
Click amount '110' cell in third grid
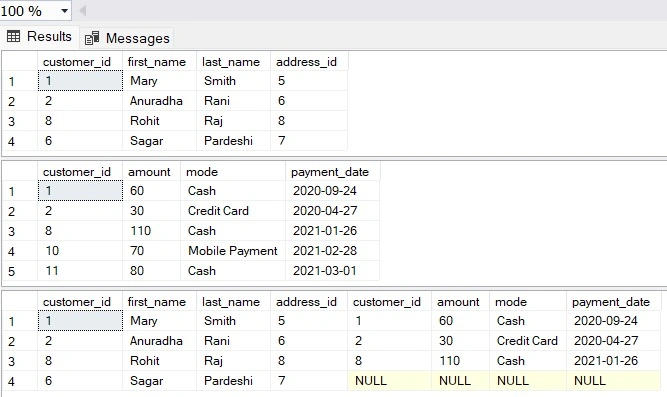pyautogui.click(x=460, y=361)
